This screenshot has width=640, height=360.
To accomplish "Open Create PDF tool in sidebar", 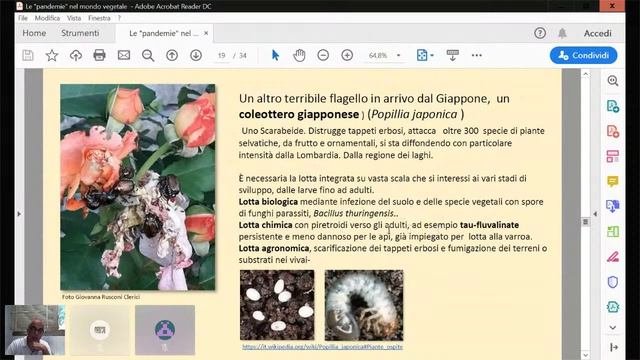I will (x=613, y=131).
